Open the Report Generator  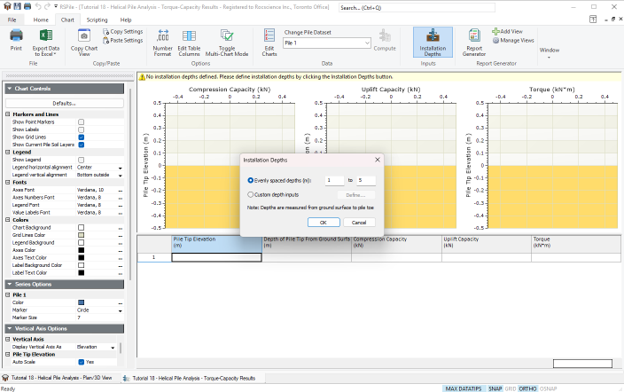coord(474,42)
